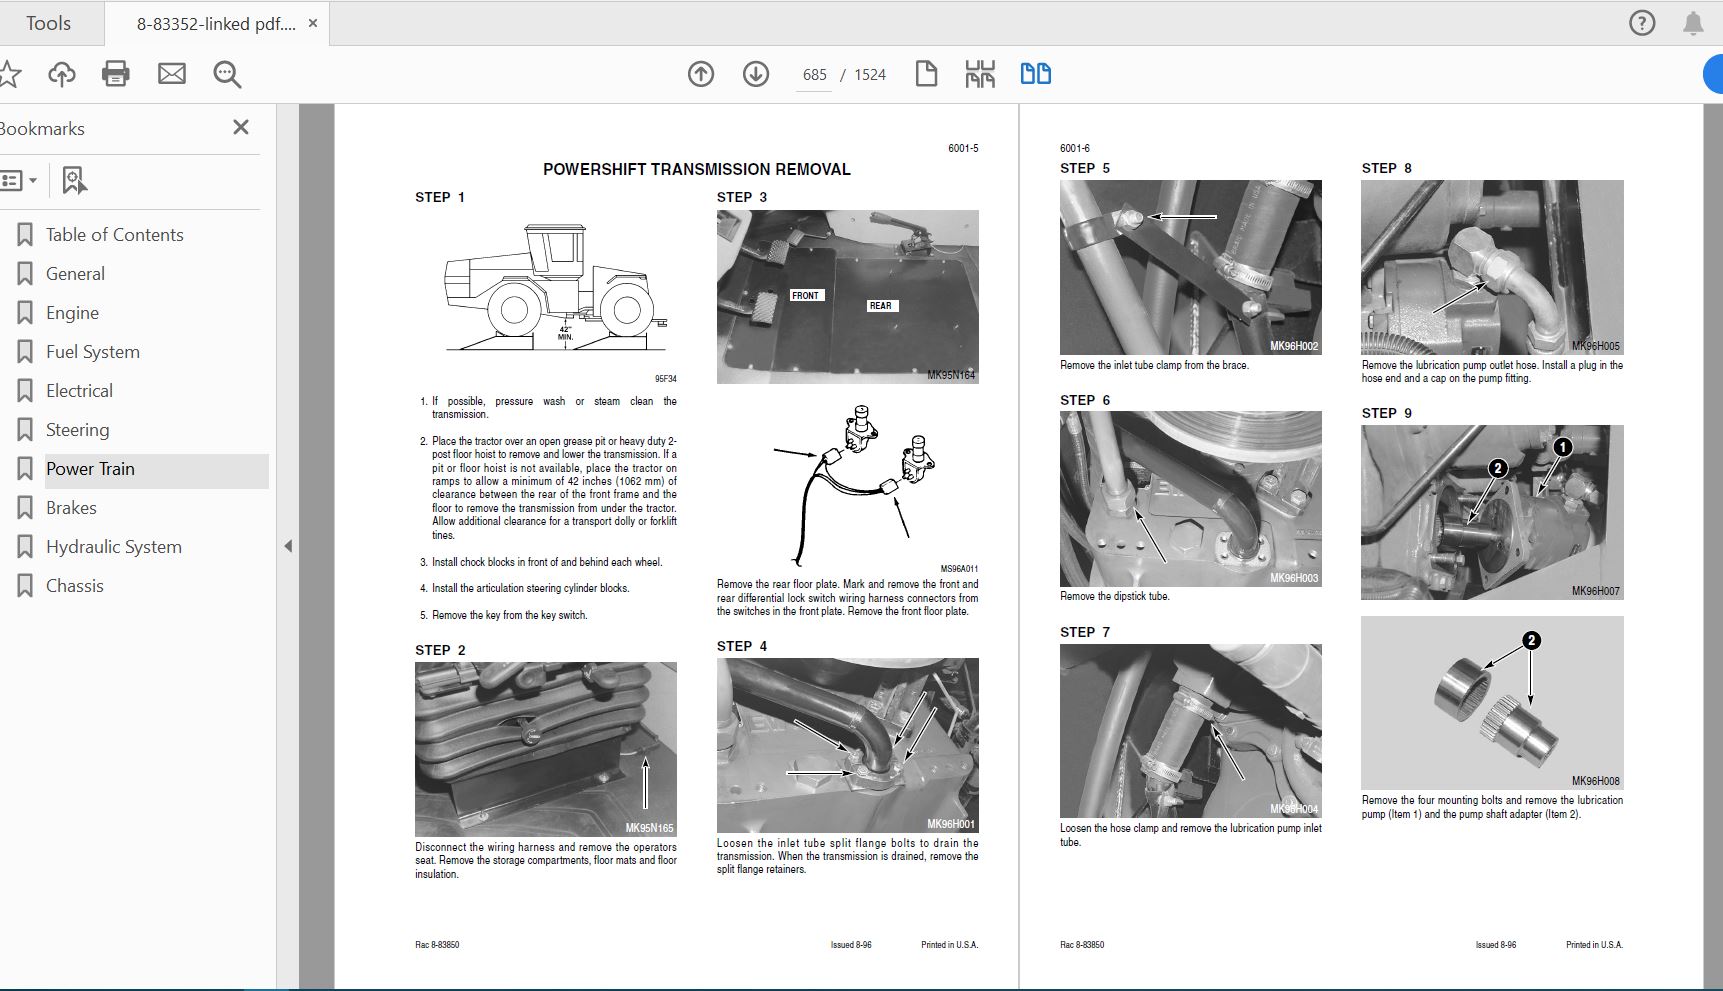
Task: Click the text 'Remove the dipstick tube.'
Action: click(1115, 596)
